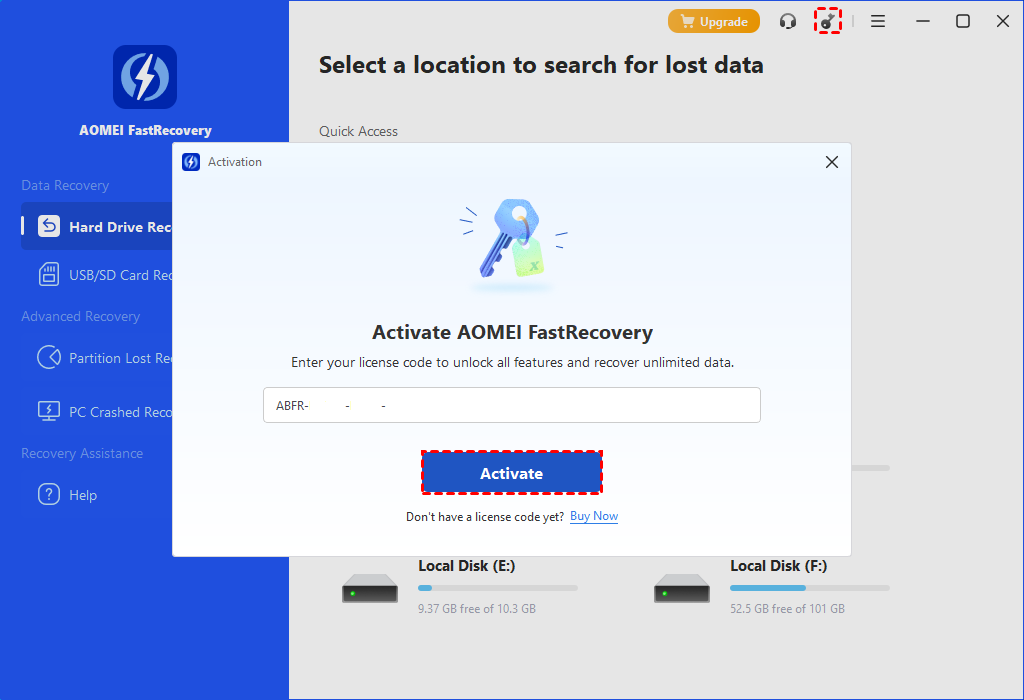The image size is (1024, 700).
Task: Click the Local Disk (F:) drive icon
Action: pos(682,588)
